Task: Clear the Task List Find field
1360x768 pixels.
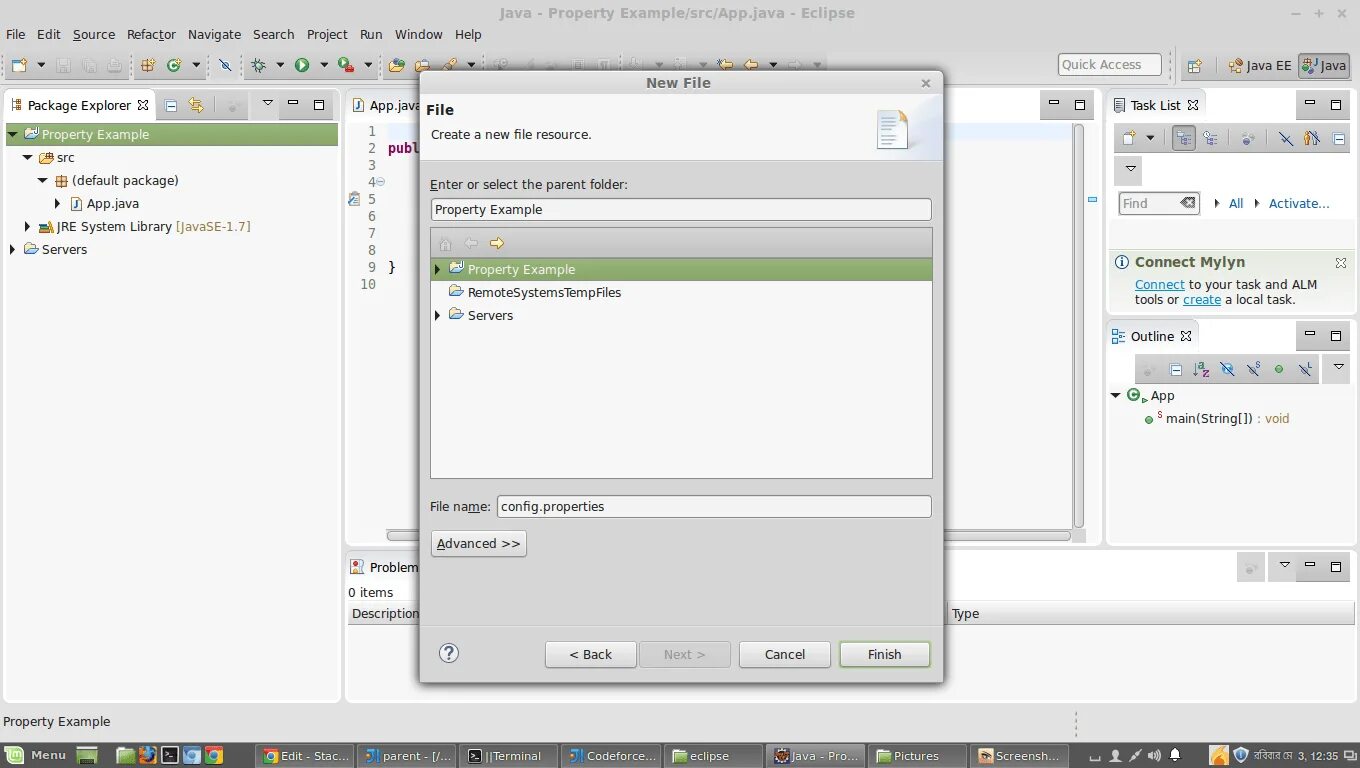Action: 1187,203
